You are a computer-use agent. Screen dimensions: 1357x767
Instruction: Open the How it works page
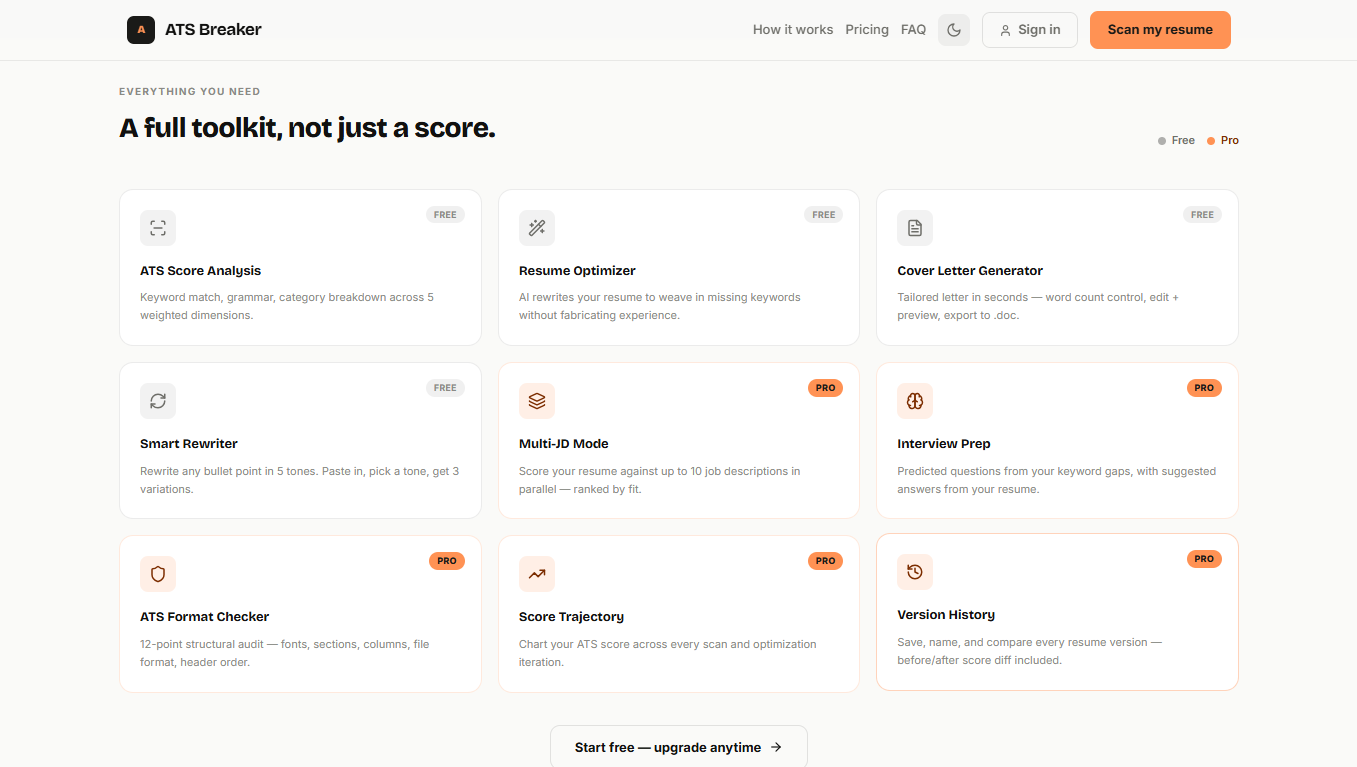(793, 30)
